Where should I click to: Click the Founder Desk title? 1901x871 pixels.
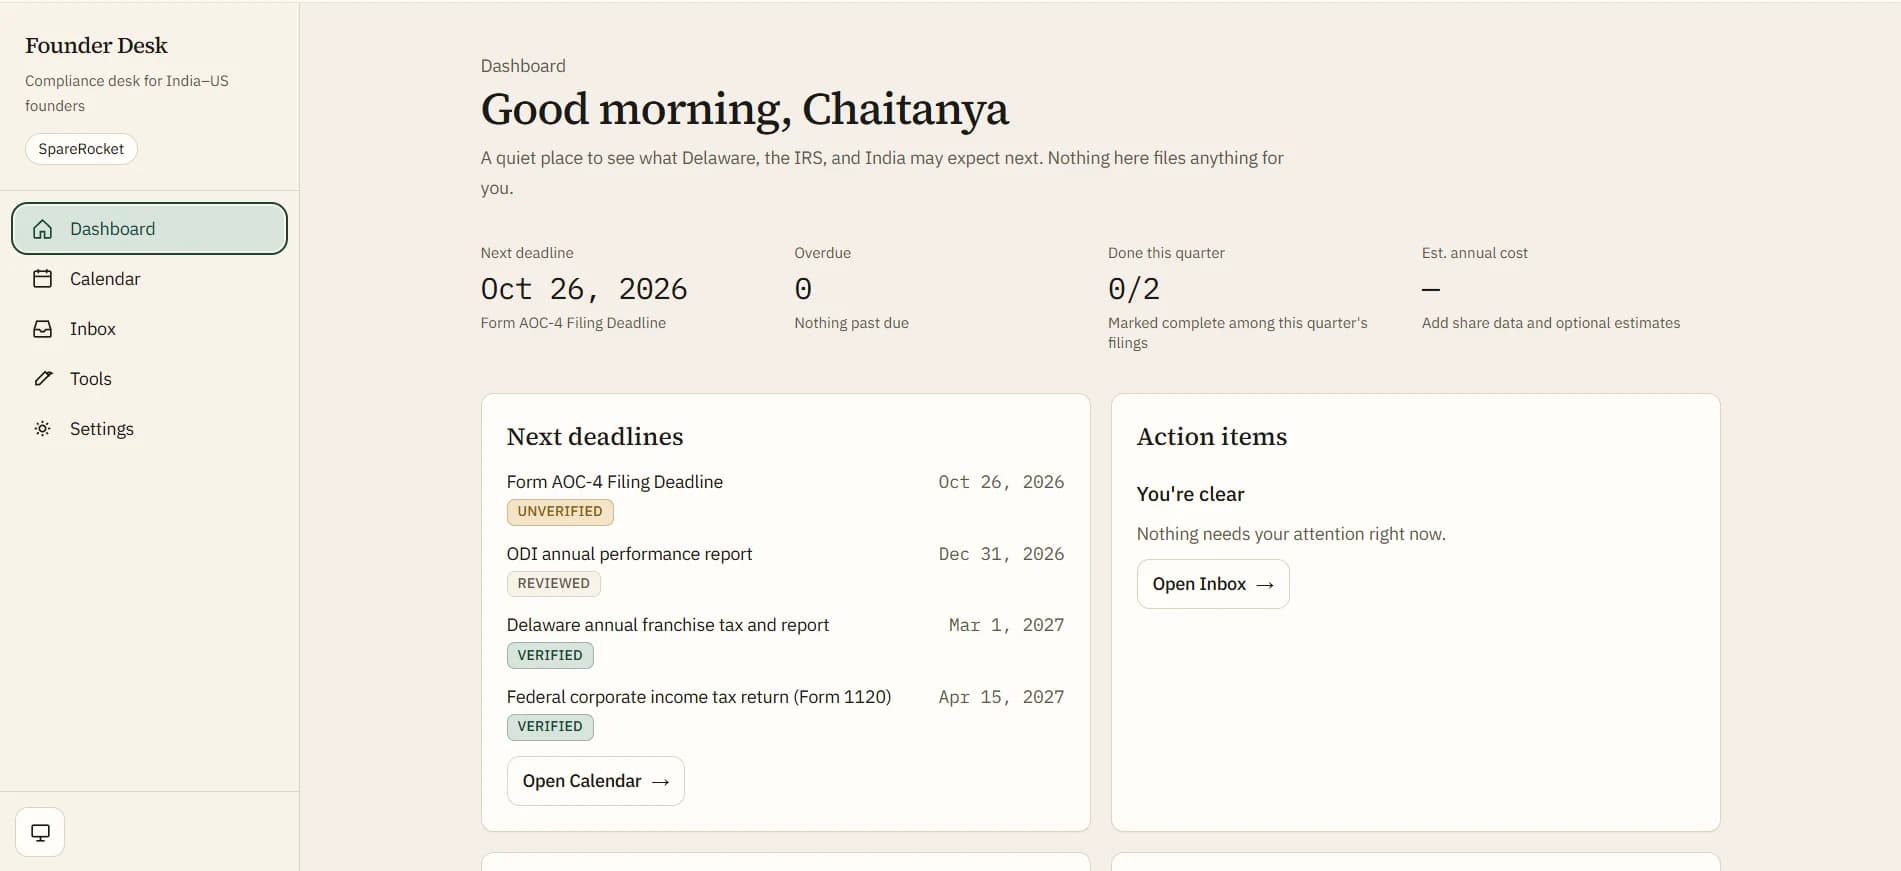pyautogui.click(x=96, y=45)
